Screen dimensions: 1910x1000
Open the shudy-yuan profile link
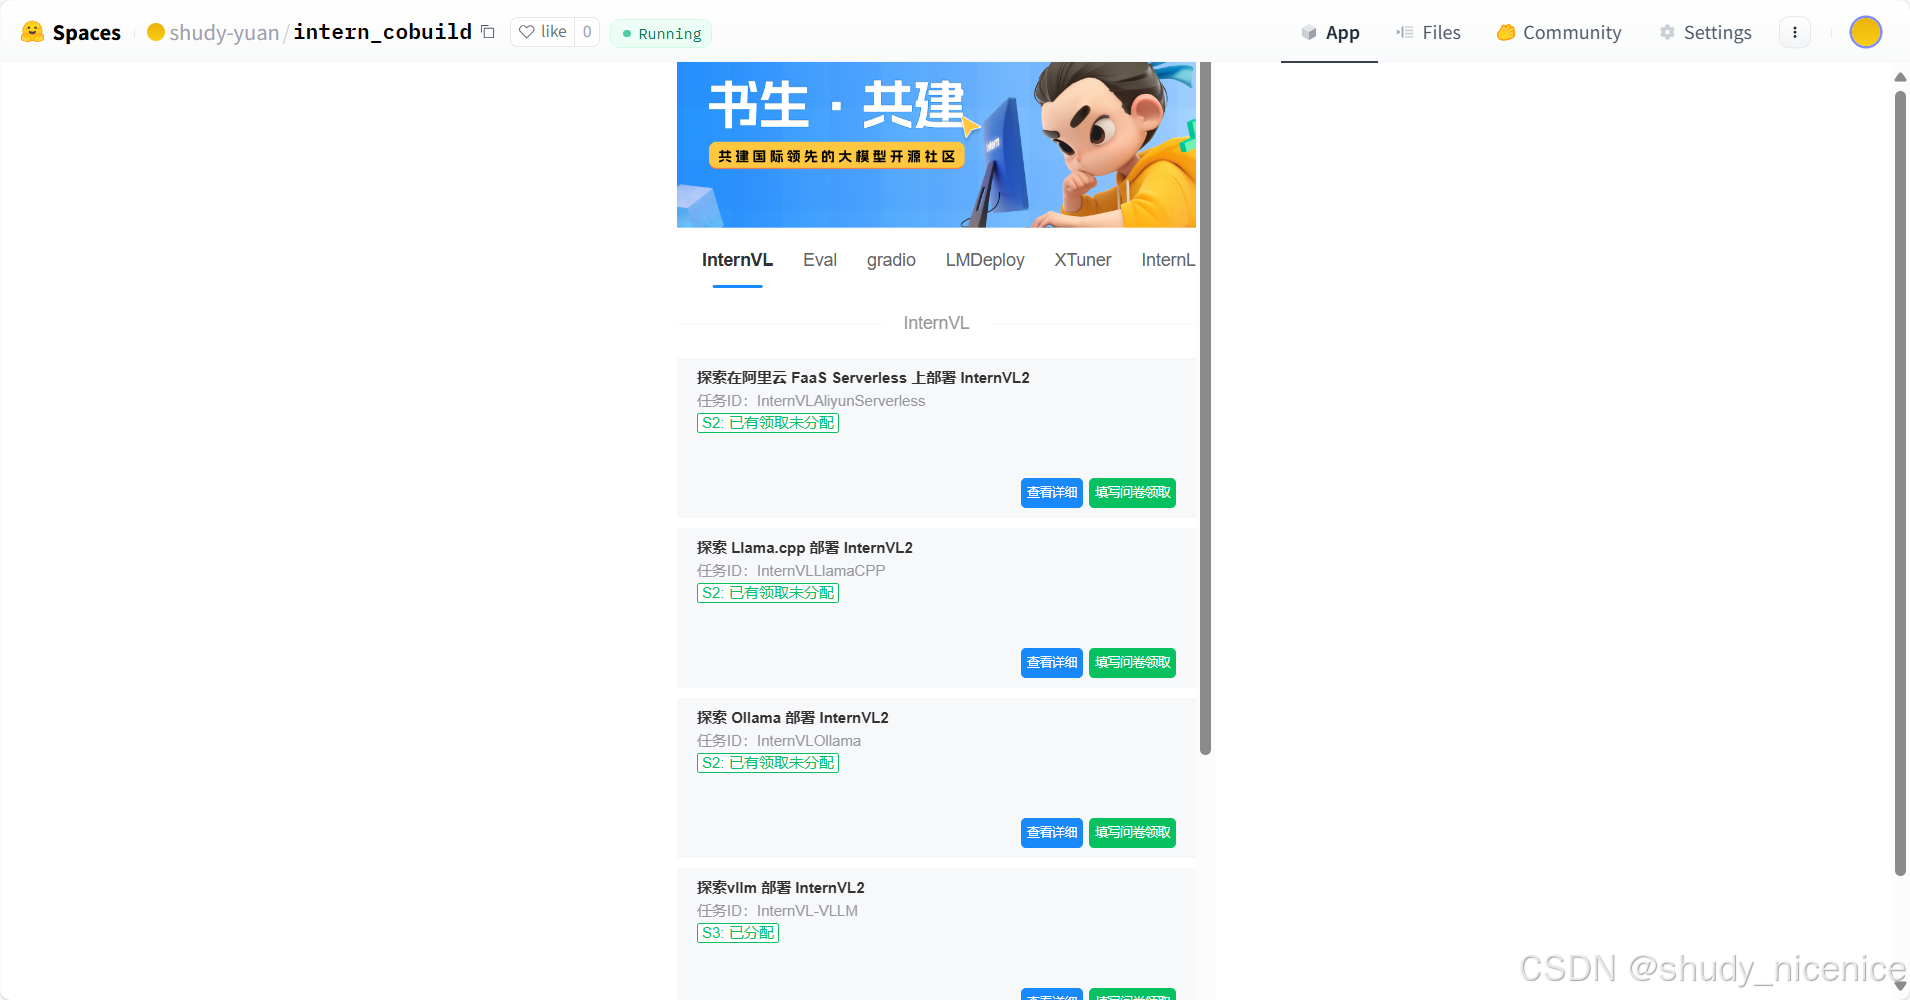coord(224,32)
